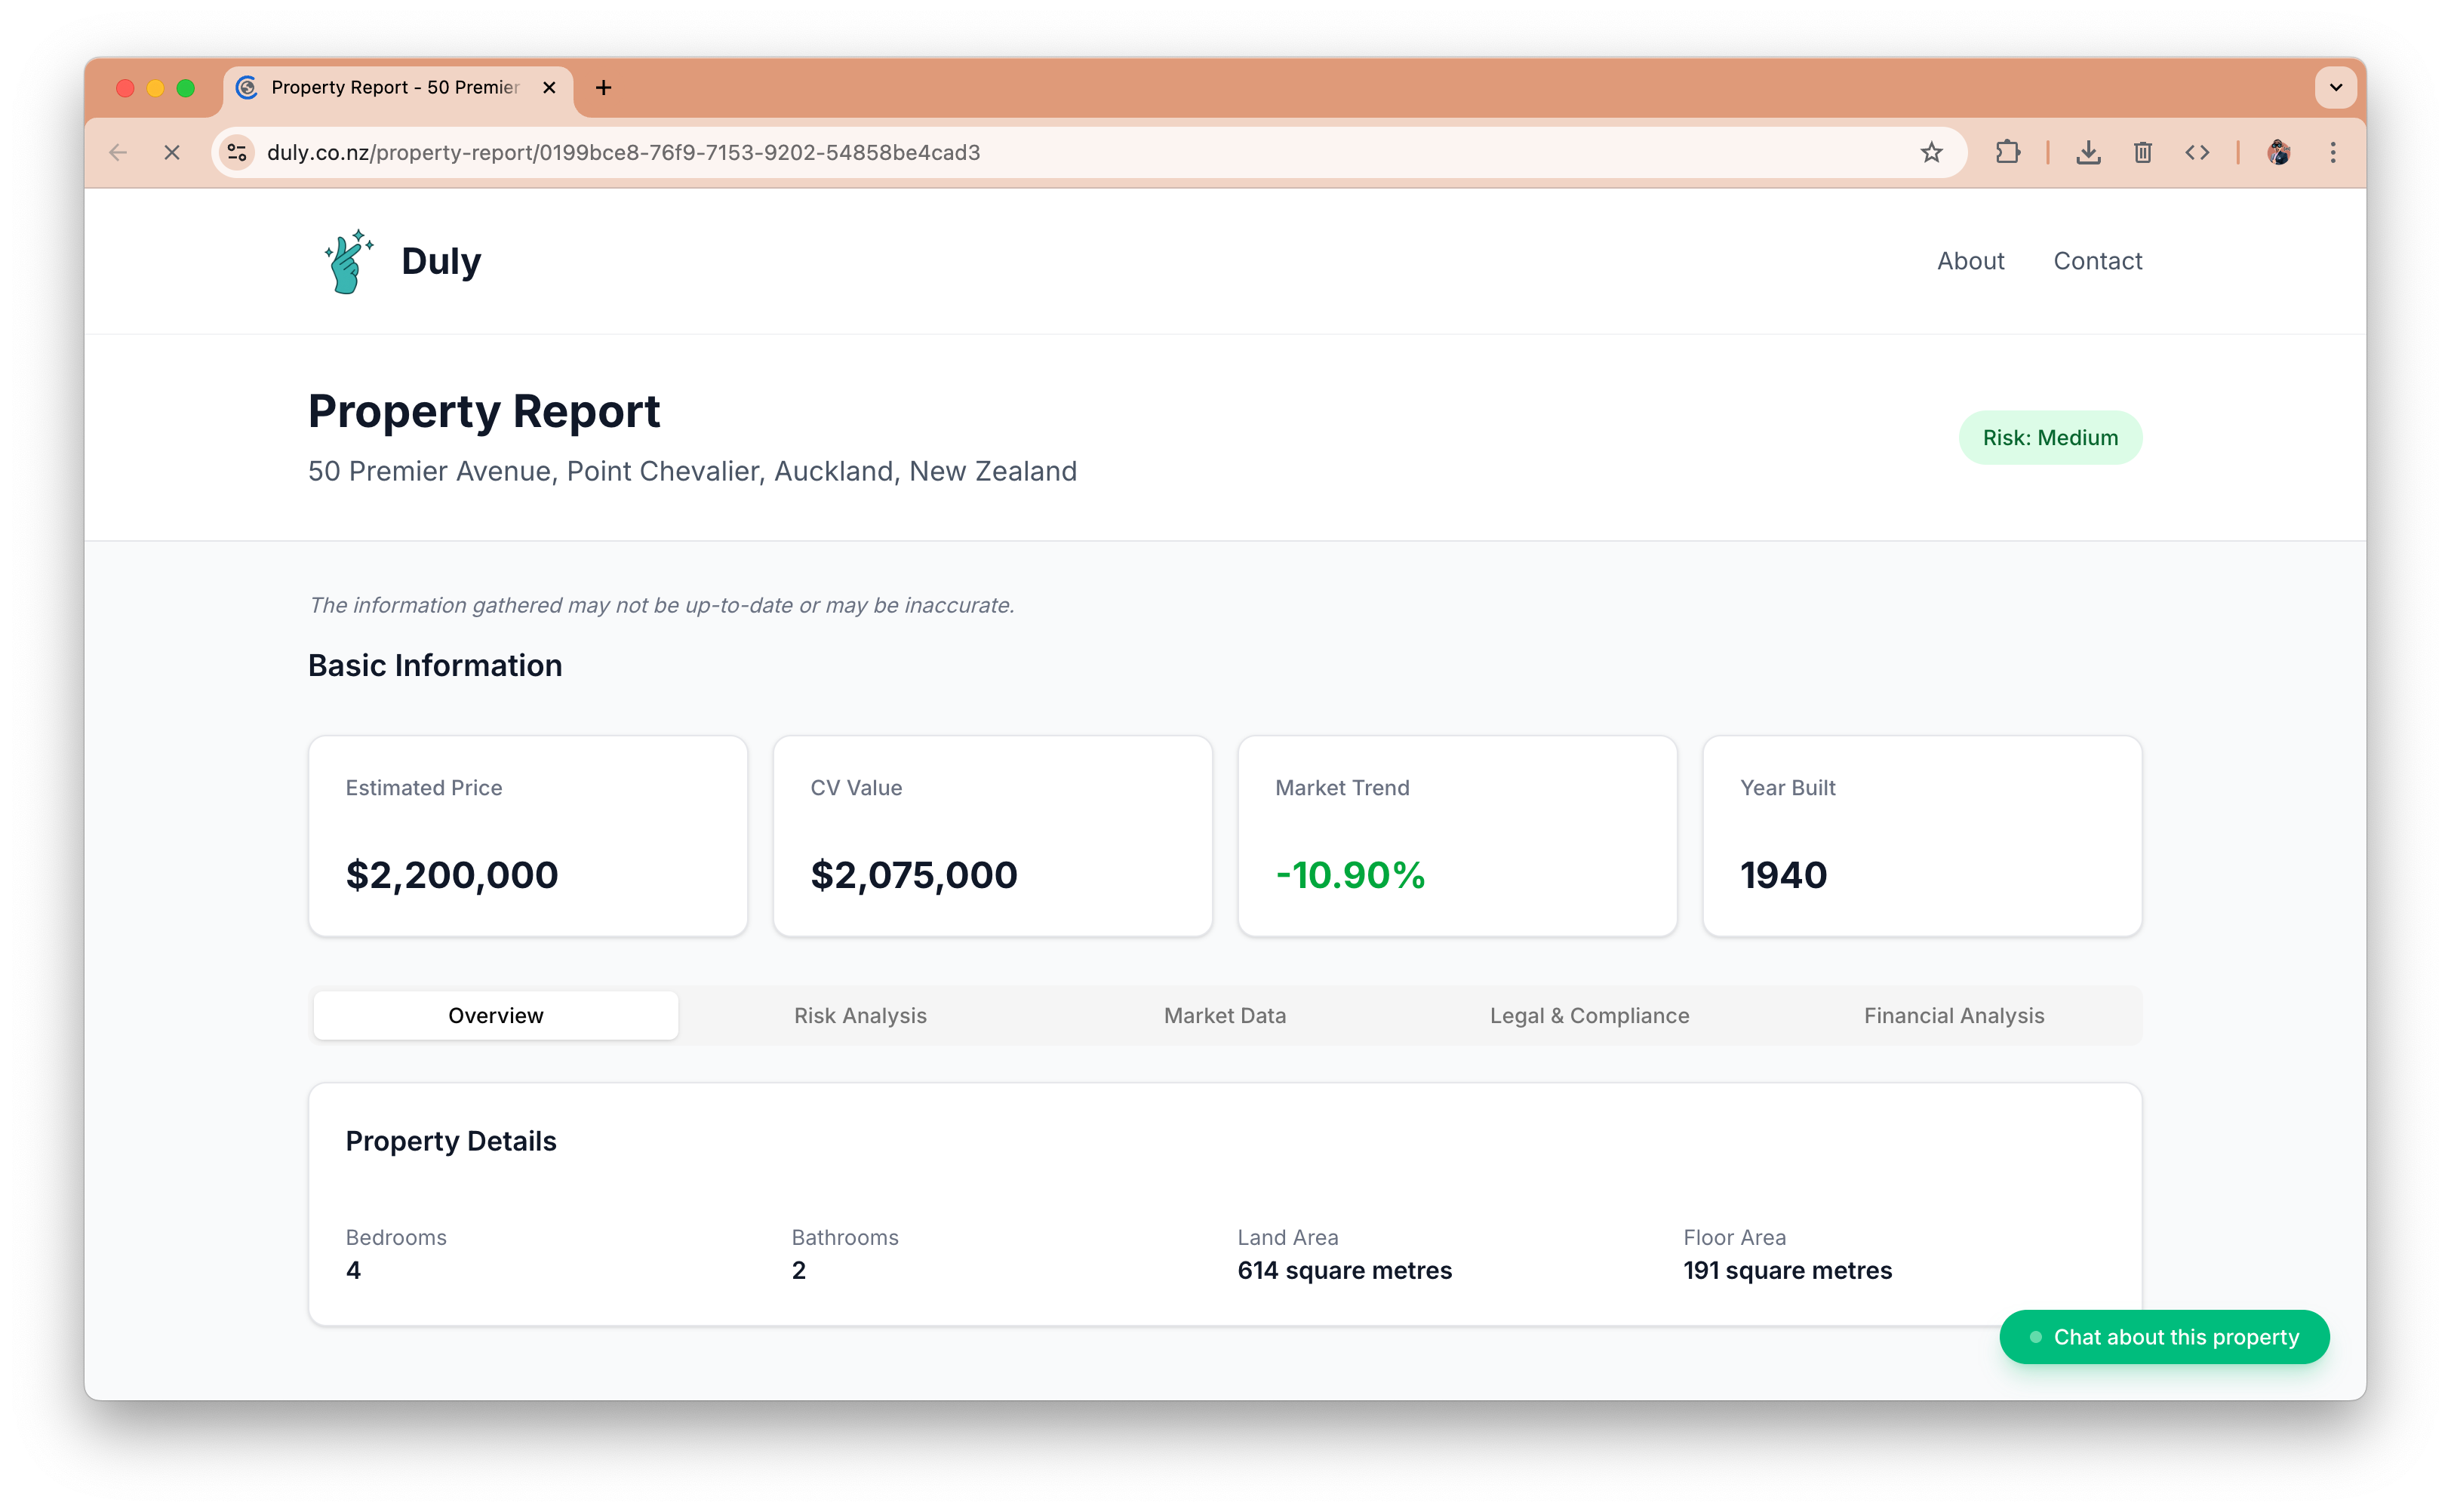
Task: Expand the tab search dropdown arrow
Action: 2335,87
